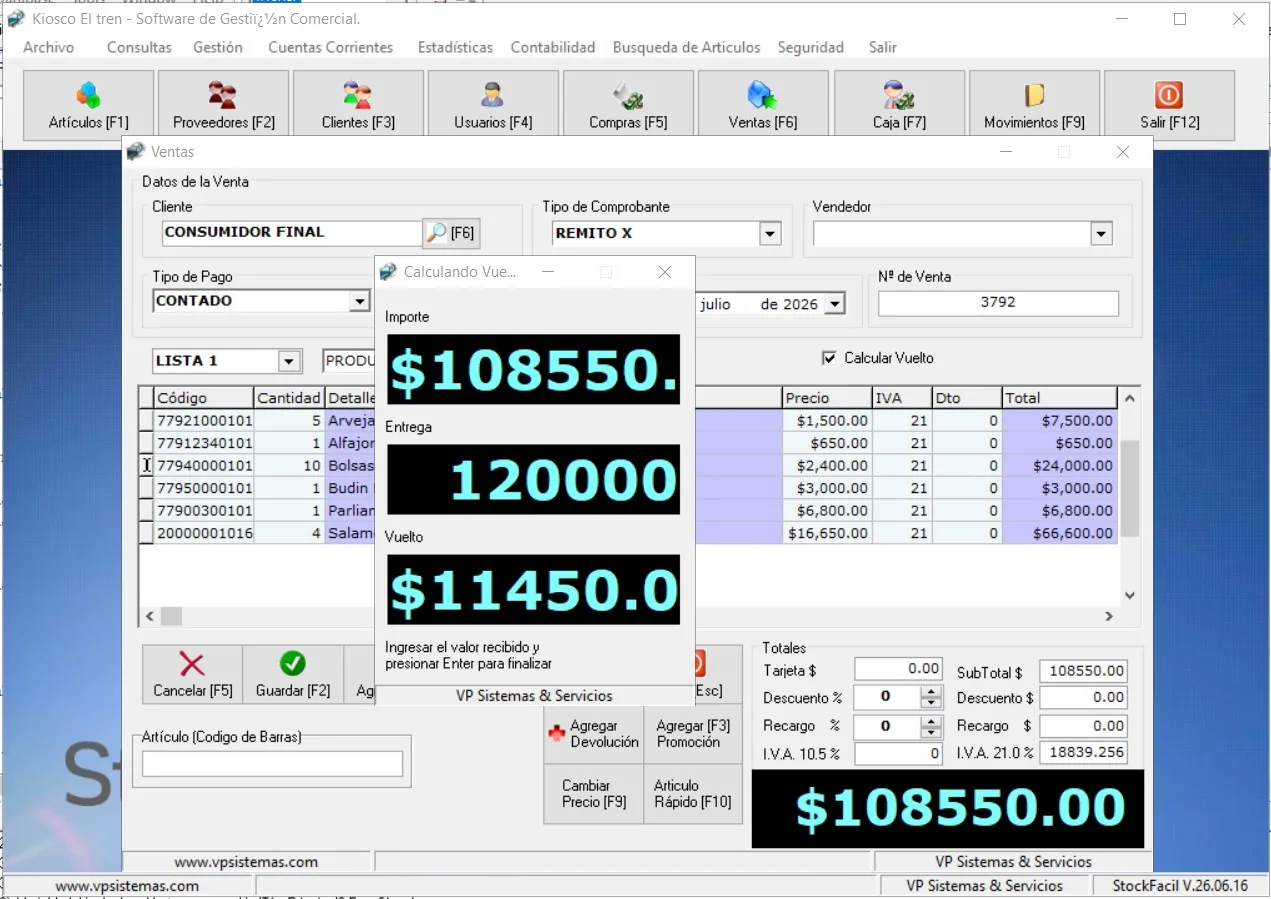
Task: Increase the Descuento % stepper value
Action: (931, 692)
